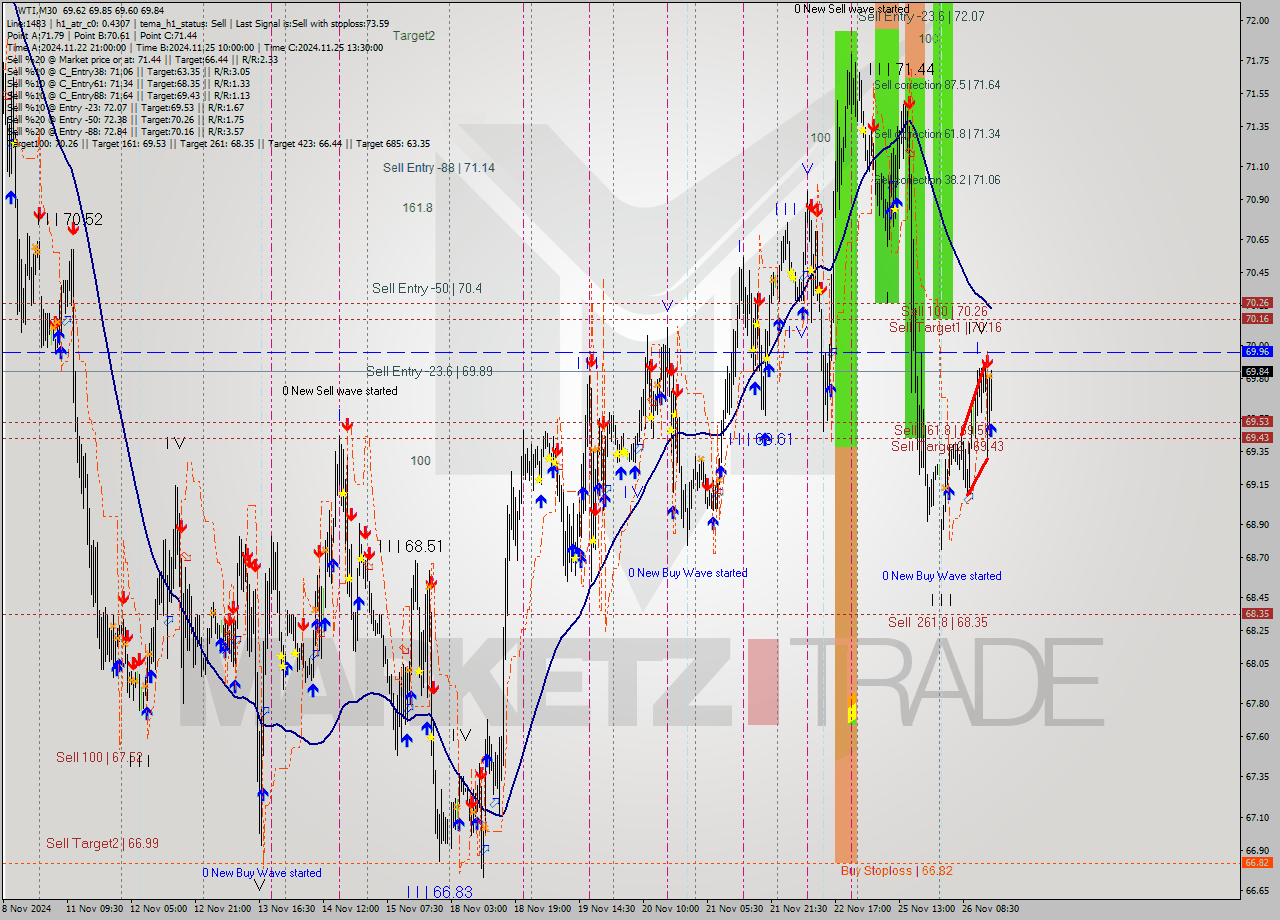Click 'Sell correction 38.2 | 71.06' label
Image resolution: width=1280 pixels, height=920 pixels.
(937, 180)
